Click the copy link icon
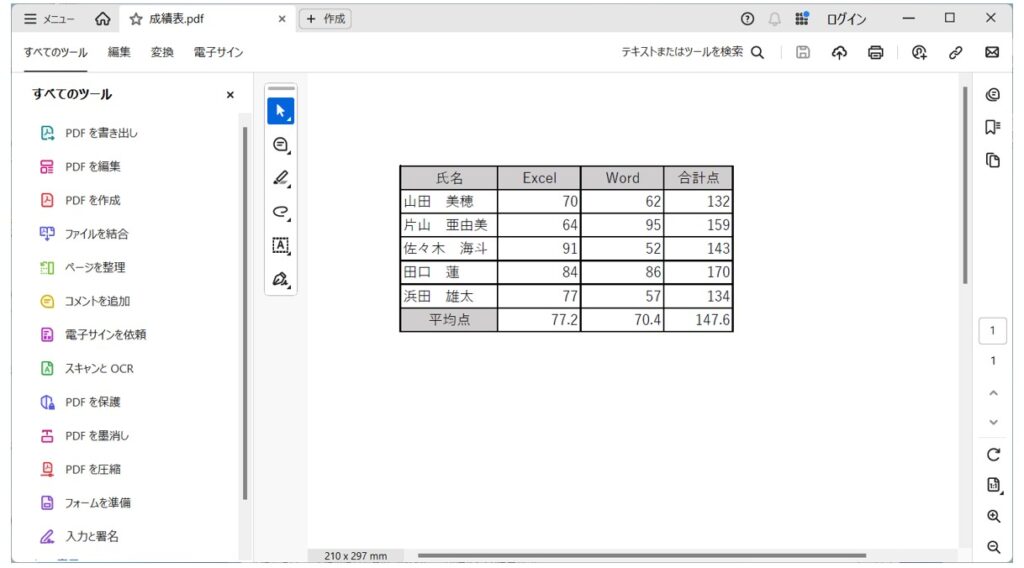 955,52
